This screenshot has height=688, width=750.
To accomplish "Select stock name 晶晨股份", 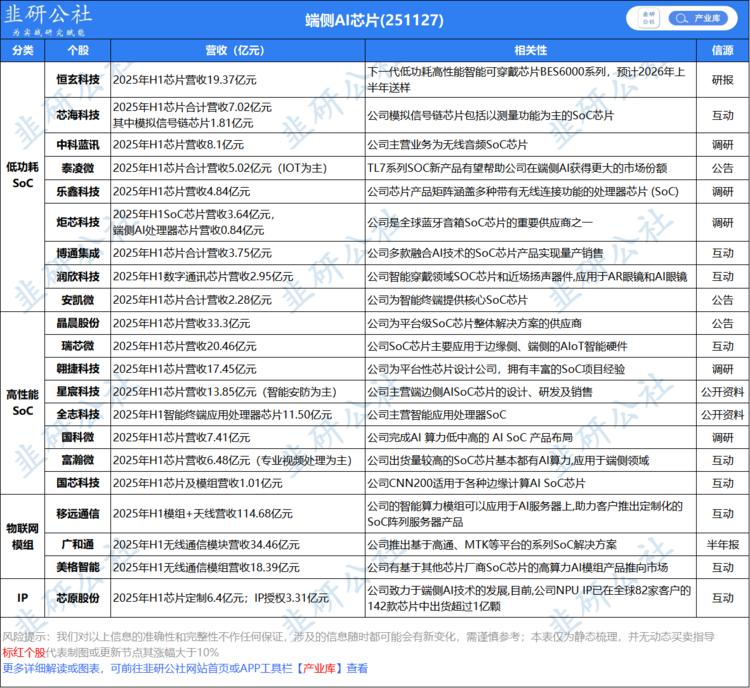I will [78, 323].
